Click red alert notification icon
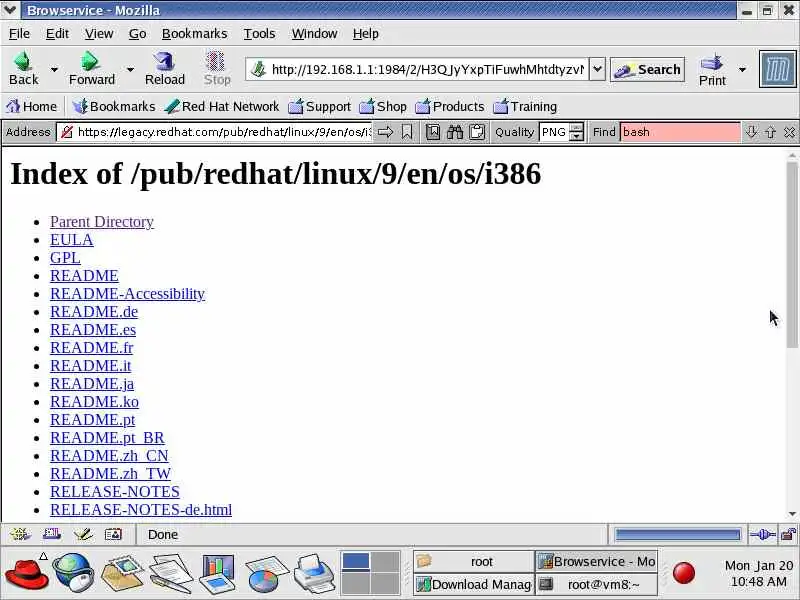 point(684,572)
